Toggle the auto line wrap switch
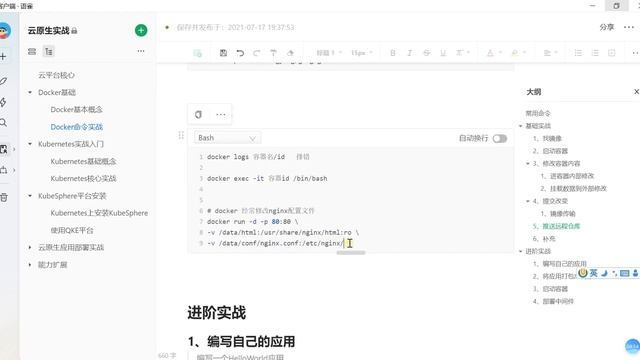Screen dimensions: 640x360 coord(500,138)
